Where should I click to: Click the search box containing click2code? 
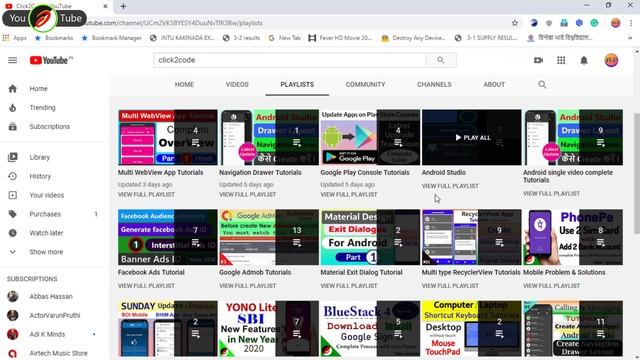(290, 60)
